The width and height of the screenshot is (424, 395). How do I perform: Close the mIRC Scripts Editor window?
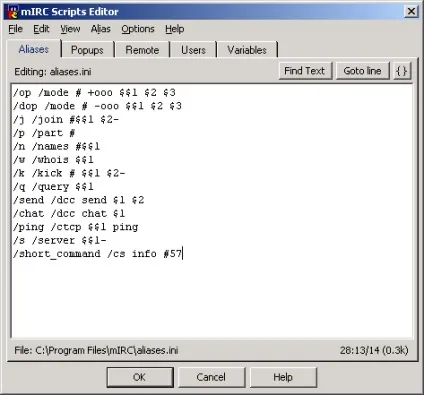coord(411,12)
